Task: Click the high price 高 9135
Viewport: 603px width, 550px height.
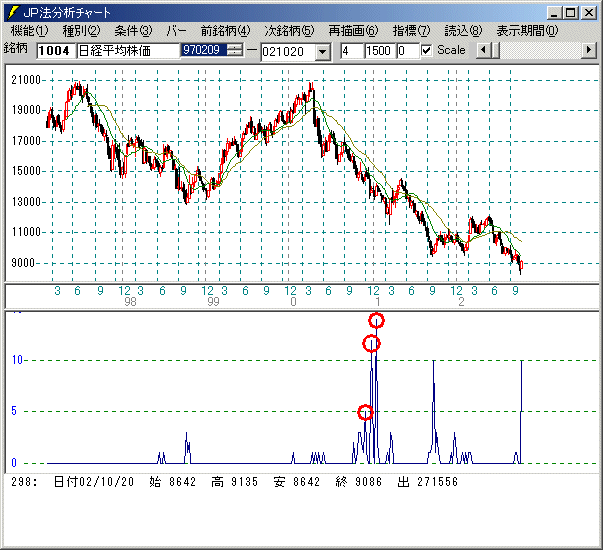Action: pos(235,482)
